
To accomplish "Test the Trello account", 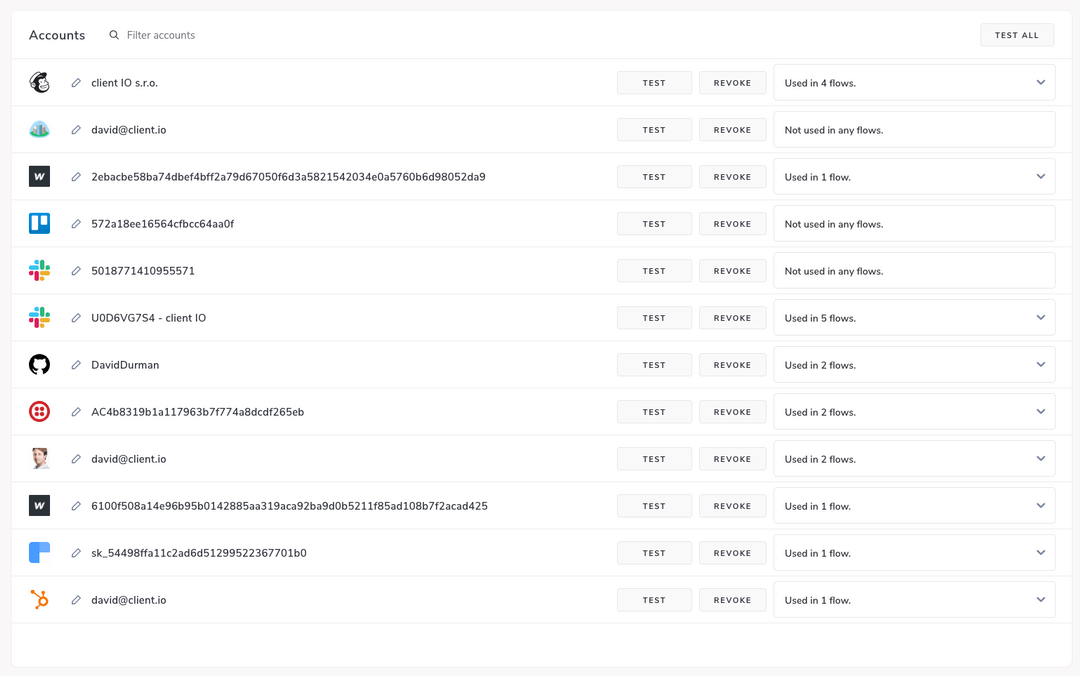I will (x=654, y=223).
